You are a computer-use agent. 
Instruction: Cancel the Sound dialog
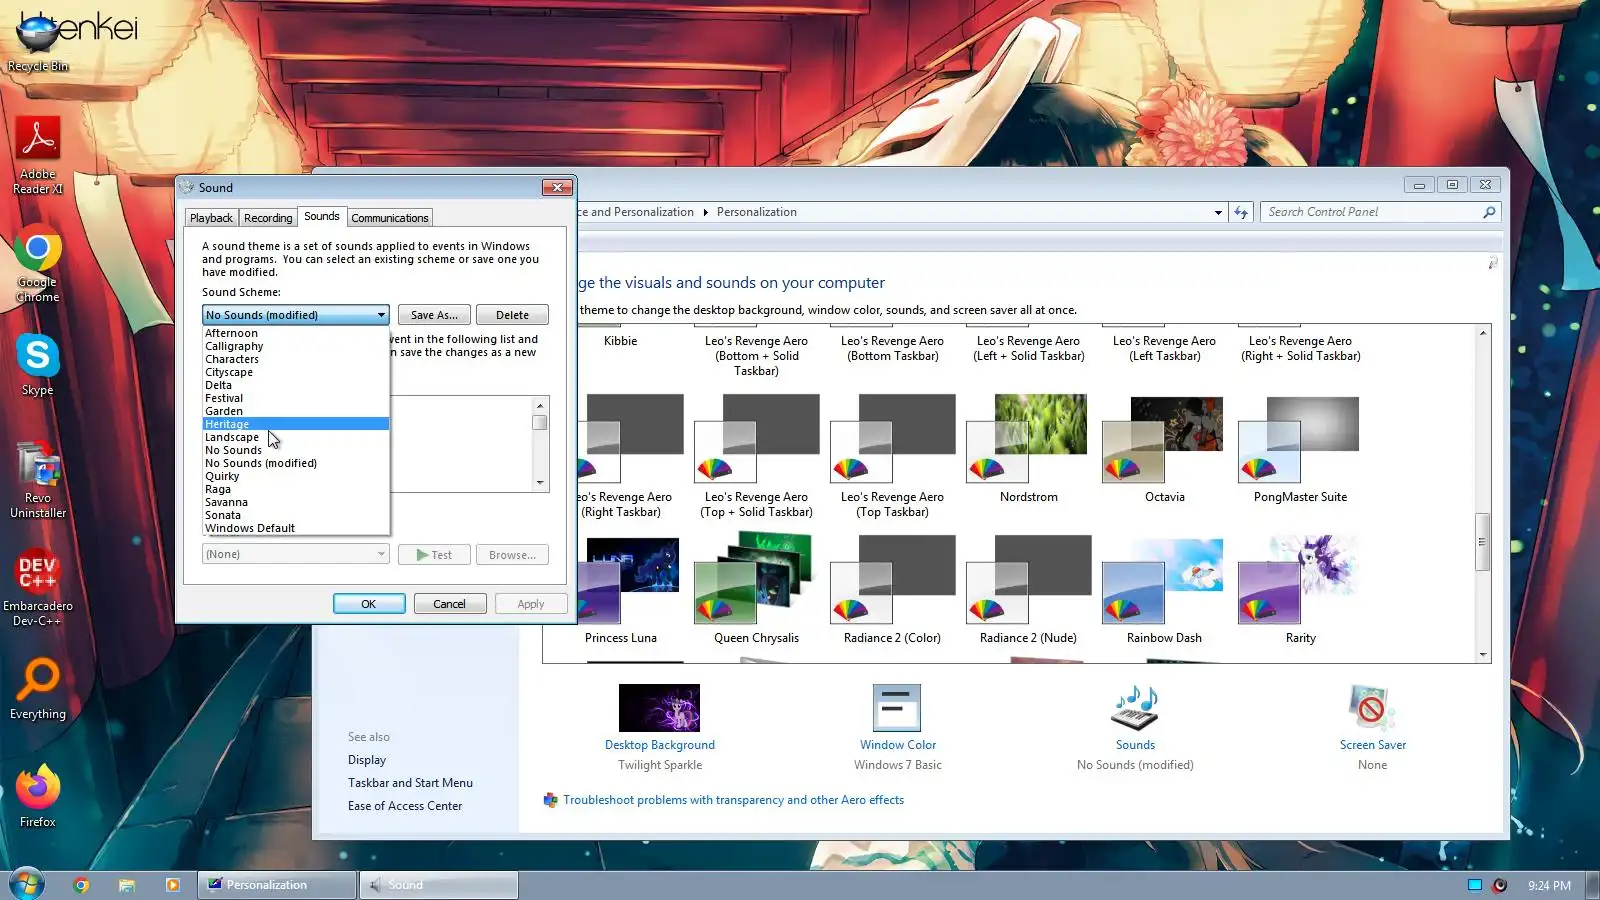click(x=449, y=604)
